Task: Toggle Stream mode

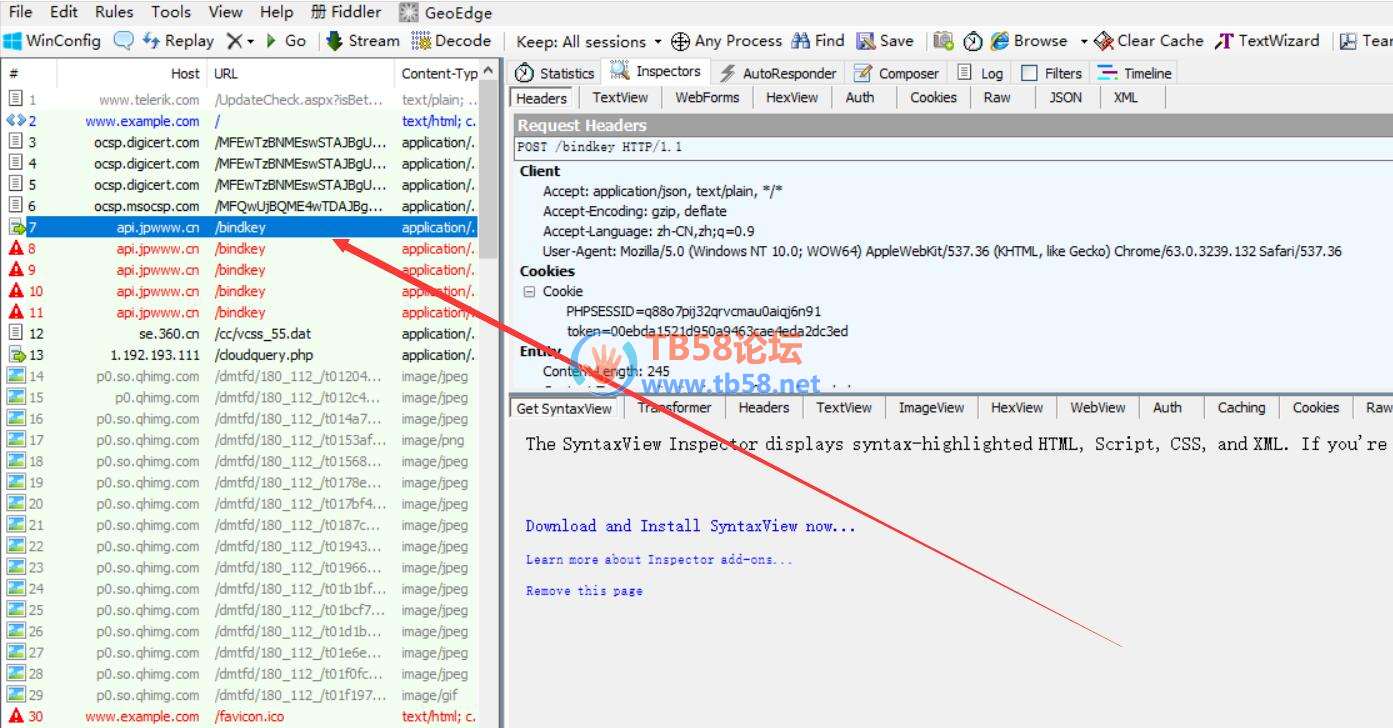Action: [363, 41]
